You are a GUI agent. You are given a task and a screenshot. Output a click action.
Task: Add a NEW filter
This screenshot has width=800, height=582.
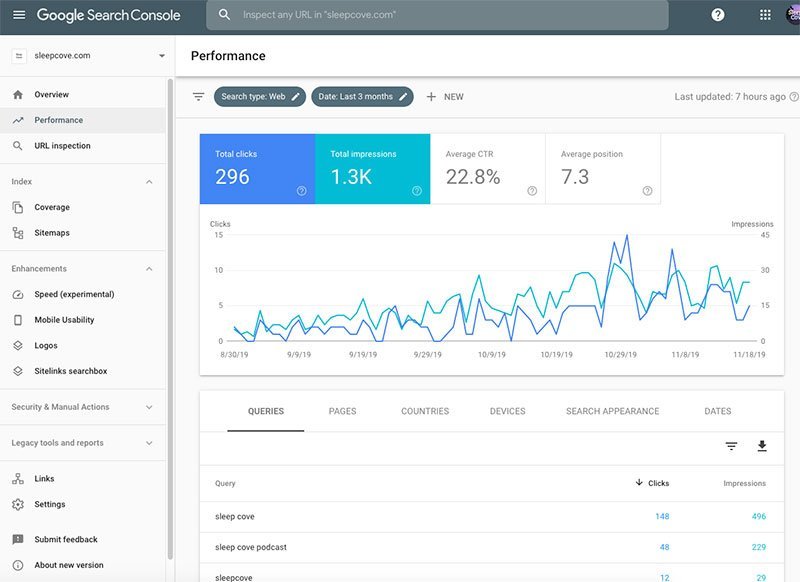click(x=445, y=97)
